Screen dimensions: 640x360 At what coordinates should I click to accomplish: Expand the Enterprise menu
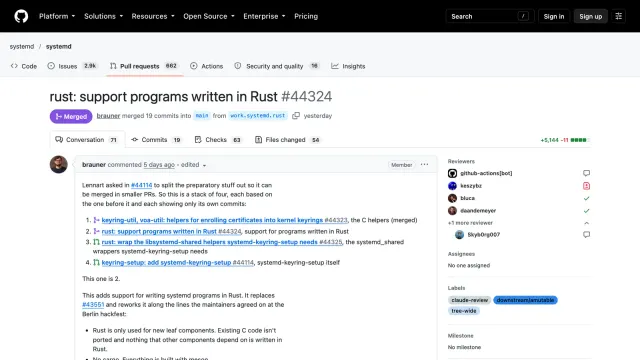264,16
